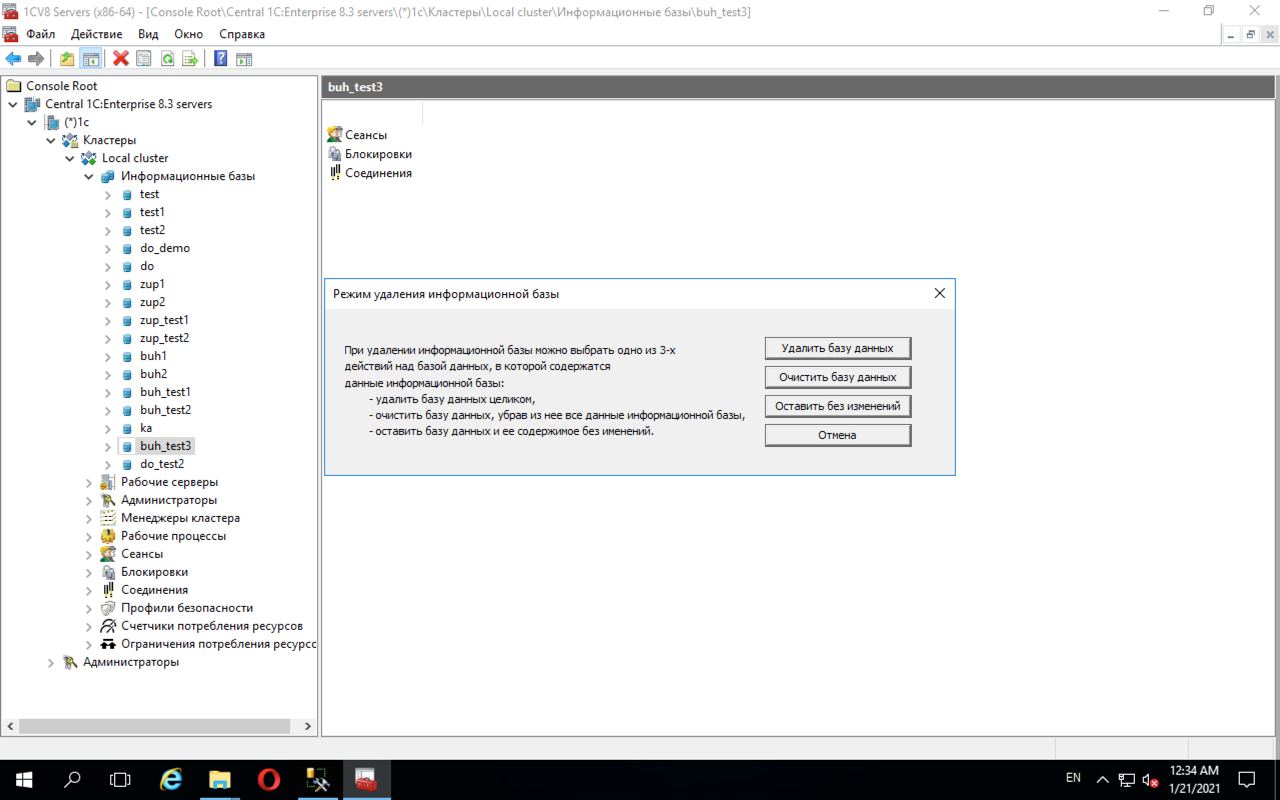Open the Действие menu
This screenshot has height=800, width=1280.
[96, 34]
